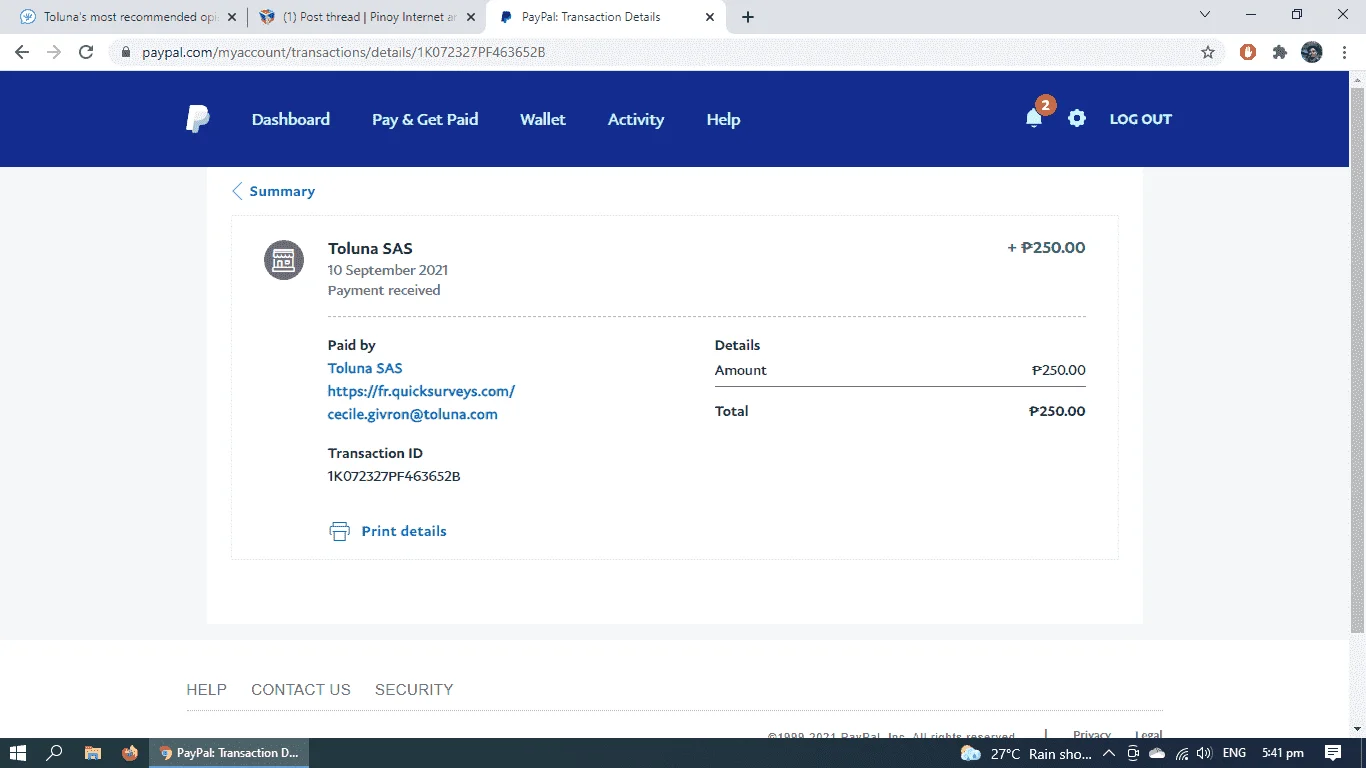The width and height of the screenshot is (1366, 768).
Task: Close the PayPal Transaction Details tab
Action: [x=710, y=17]
